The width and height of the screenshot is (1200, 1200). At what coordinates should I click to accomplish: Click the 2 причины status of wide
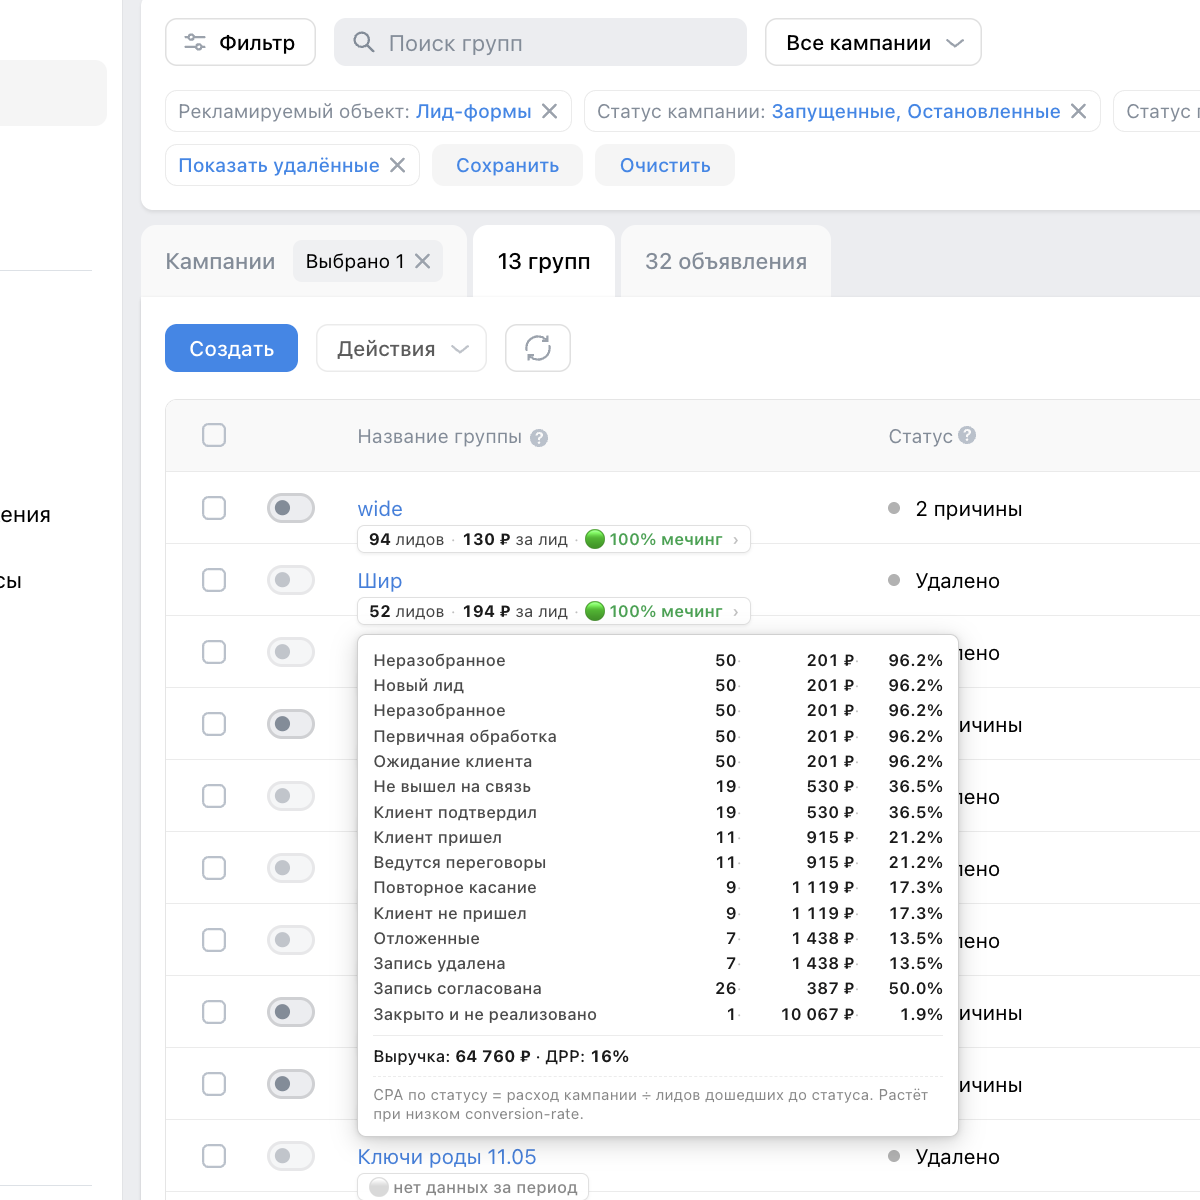coord(968,509)
